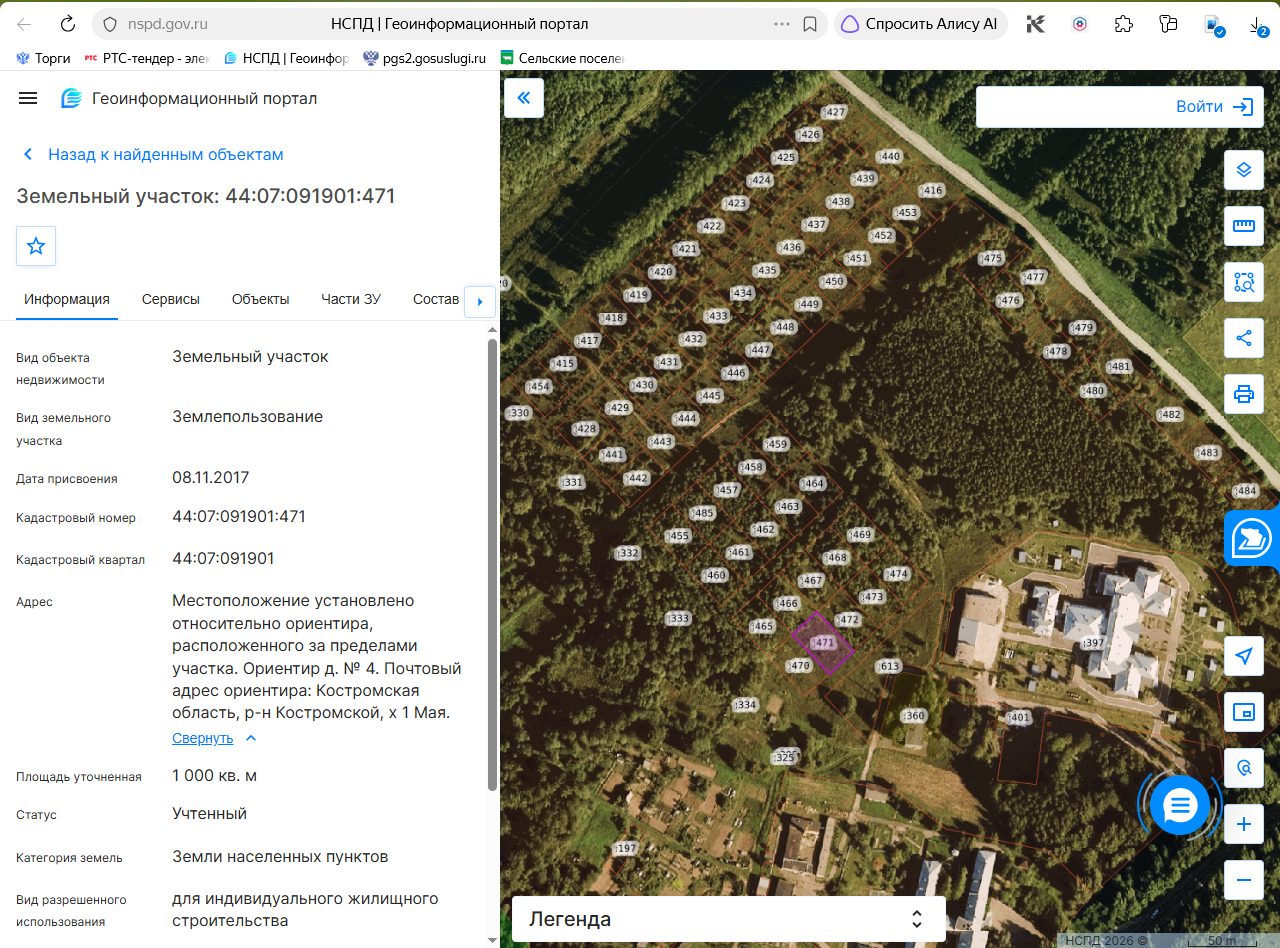Viewport: 1280px width, 948px height.
Task: Open the Торги bookmark
Action: [43, 58]
